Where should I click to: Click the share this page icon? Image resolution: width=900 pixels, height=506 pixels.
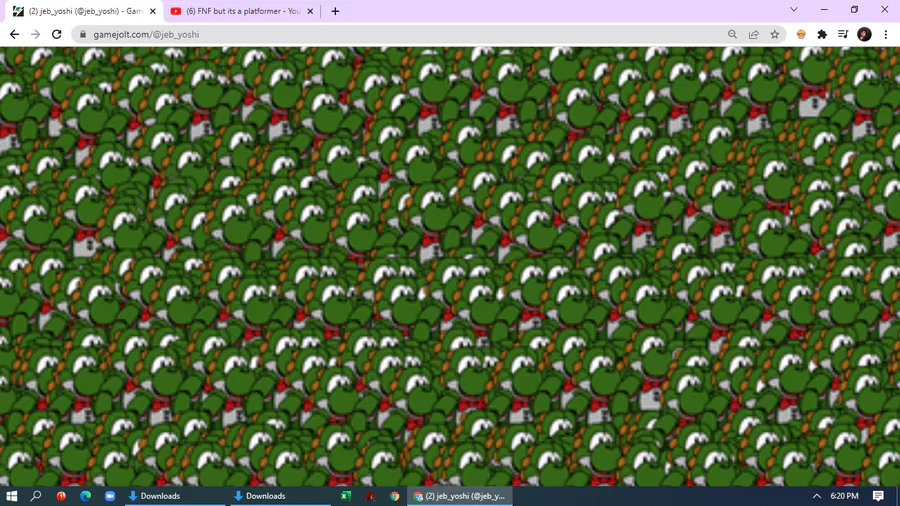point(754,34)
